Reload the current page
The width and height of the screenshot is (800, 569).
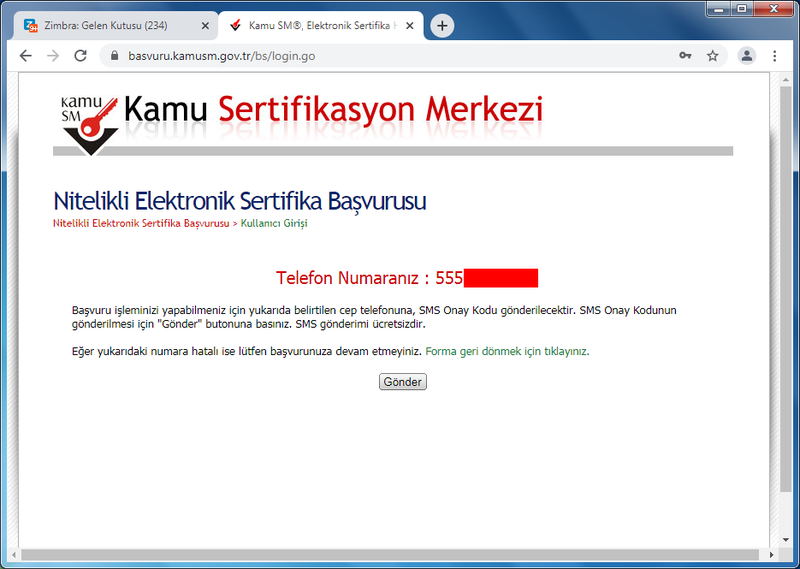click(x=80, y=56)
